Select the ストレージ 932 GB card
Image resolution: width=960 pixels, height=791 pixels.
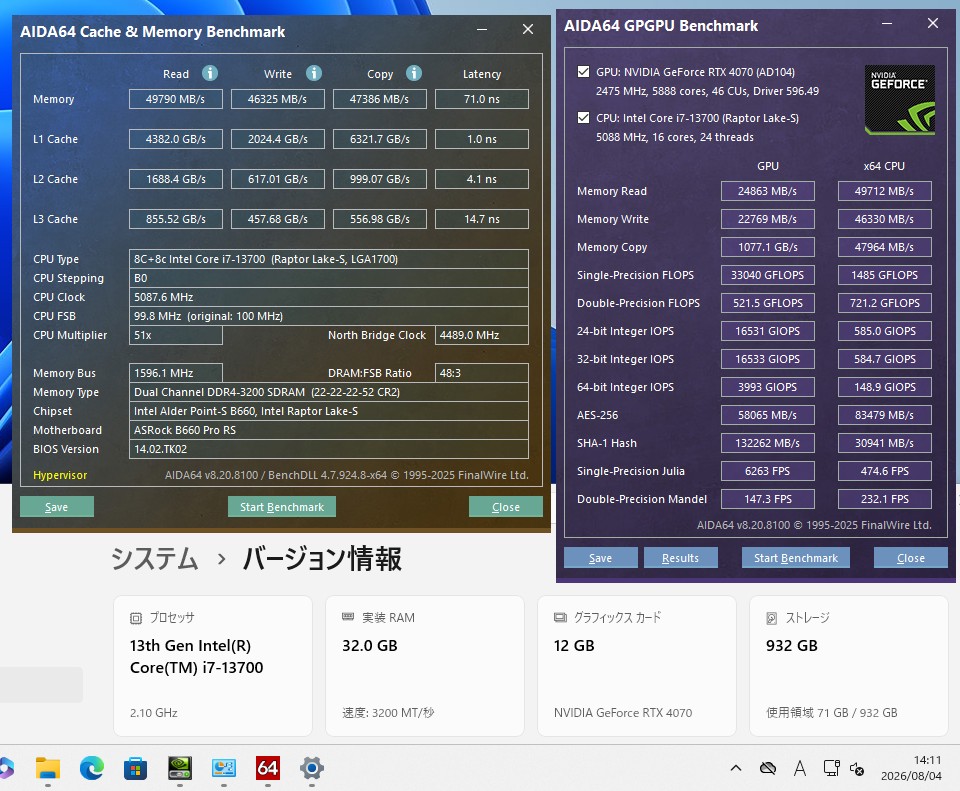click(849, 665)
